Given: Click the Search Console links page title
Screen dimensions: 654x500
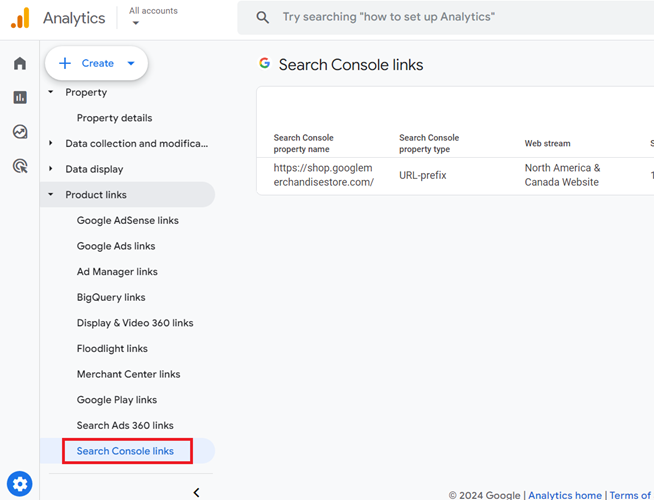Looking at the screenshot, I should [x=351, y=65].
